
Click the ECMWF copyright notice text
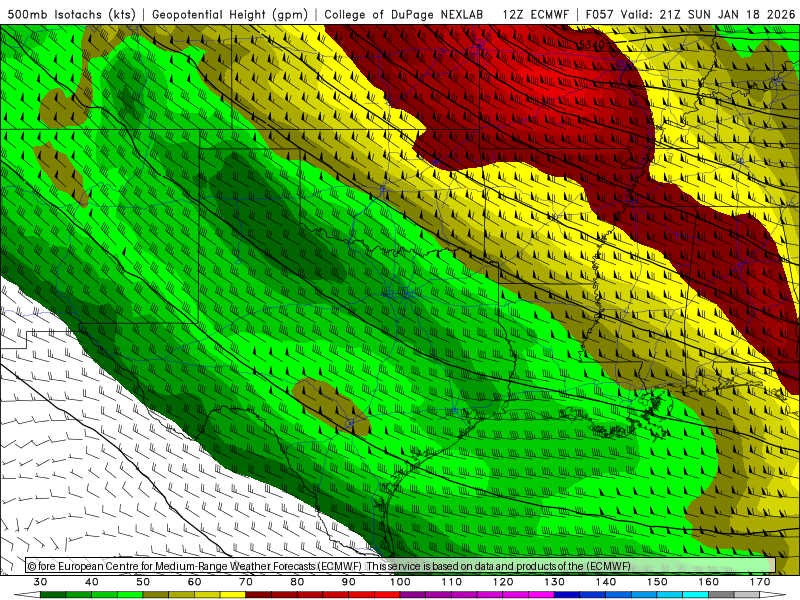click(329, 566)
